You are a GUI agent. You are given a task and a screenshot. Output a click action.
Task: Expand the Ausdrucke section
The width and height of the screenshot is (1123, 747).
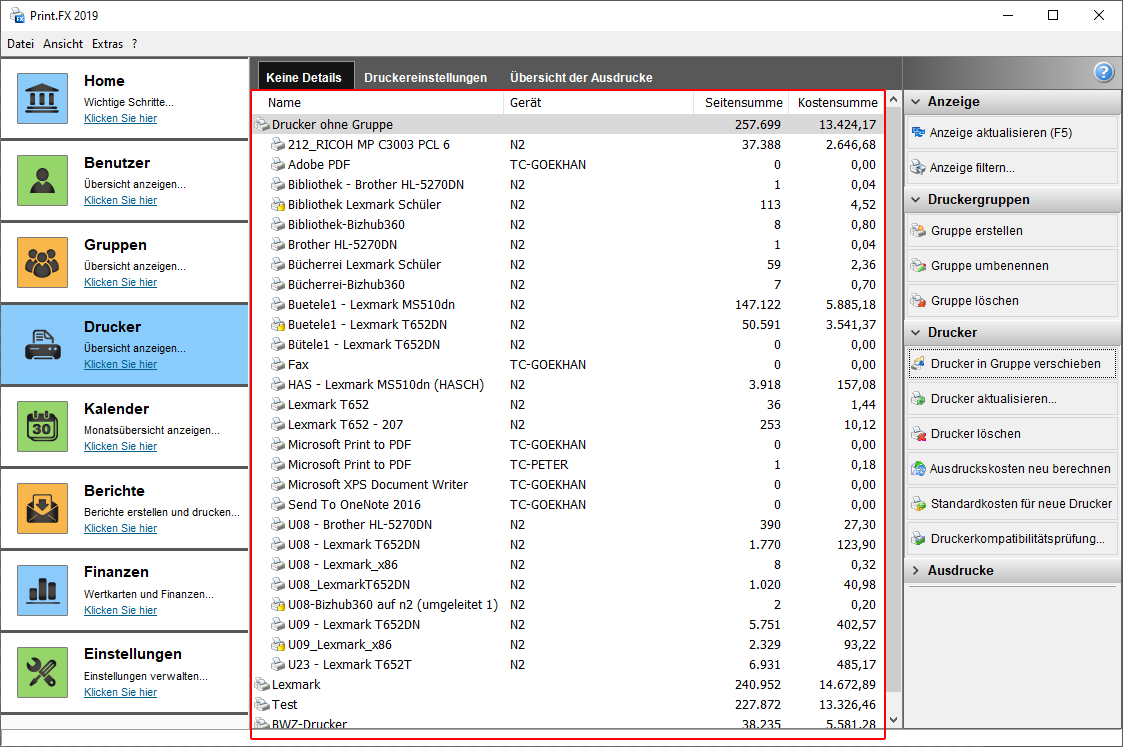pos(915,571)
